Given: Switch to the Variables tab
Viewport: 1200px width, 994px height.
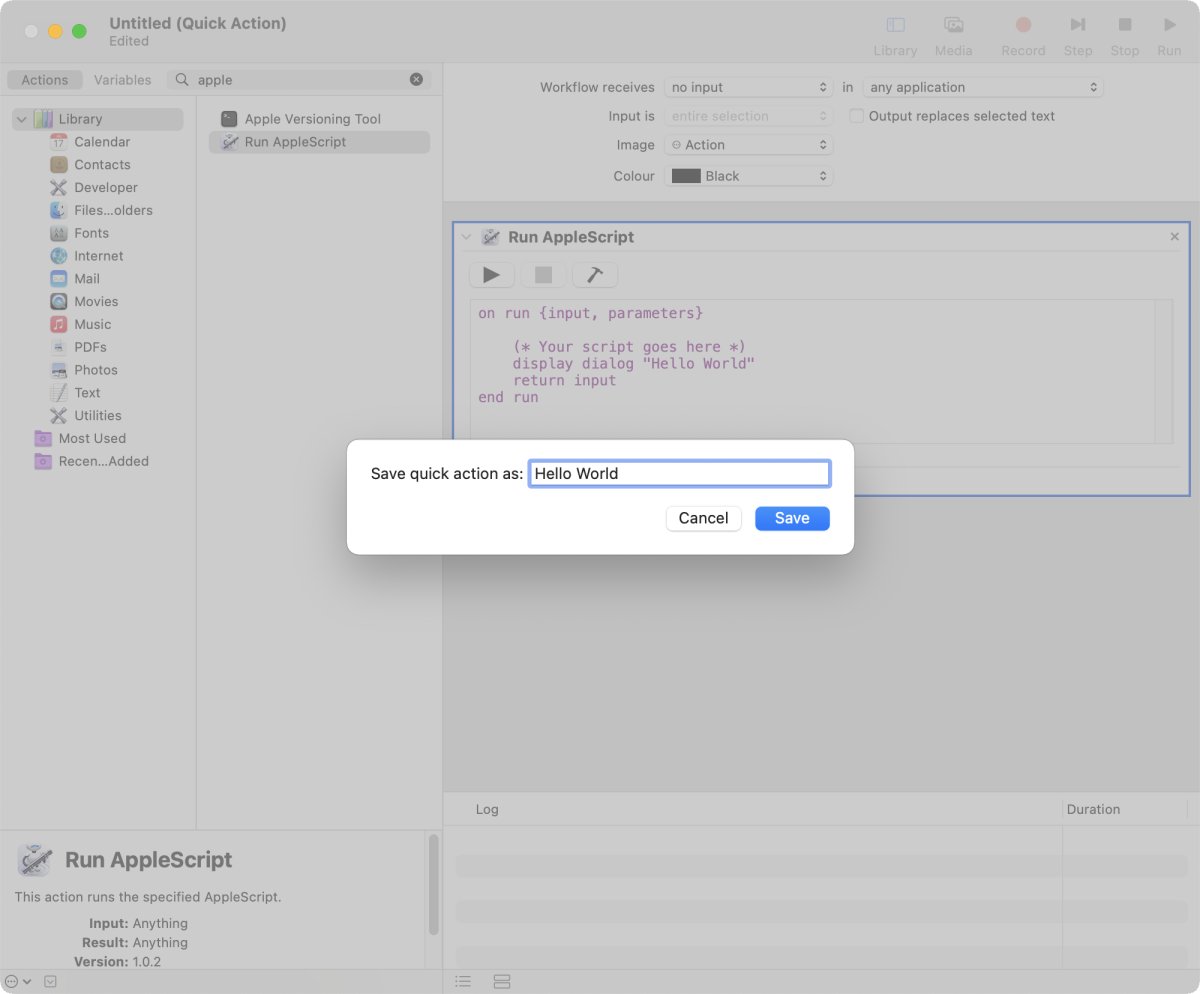Looking at the screenshot, I should (x=122, y=80).
